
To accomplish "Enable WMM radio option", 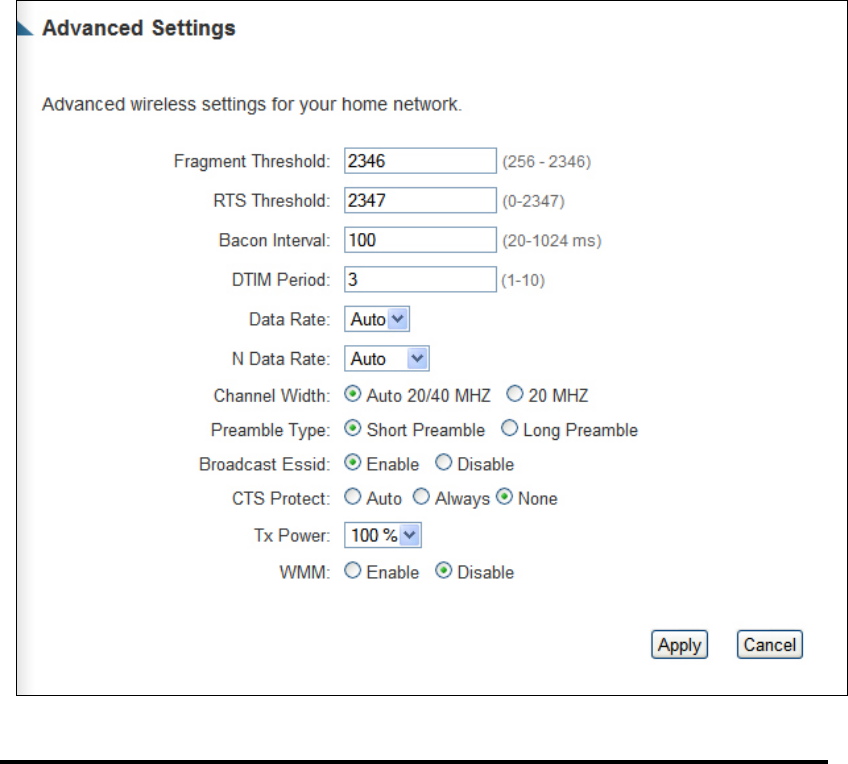I will coord(353,570).
